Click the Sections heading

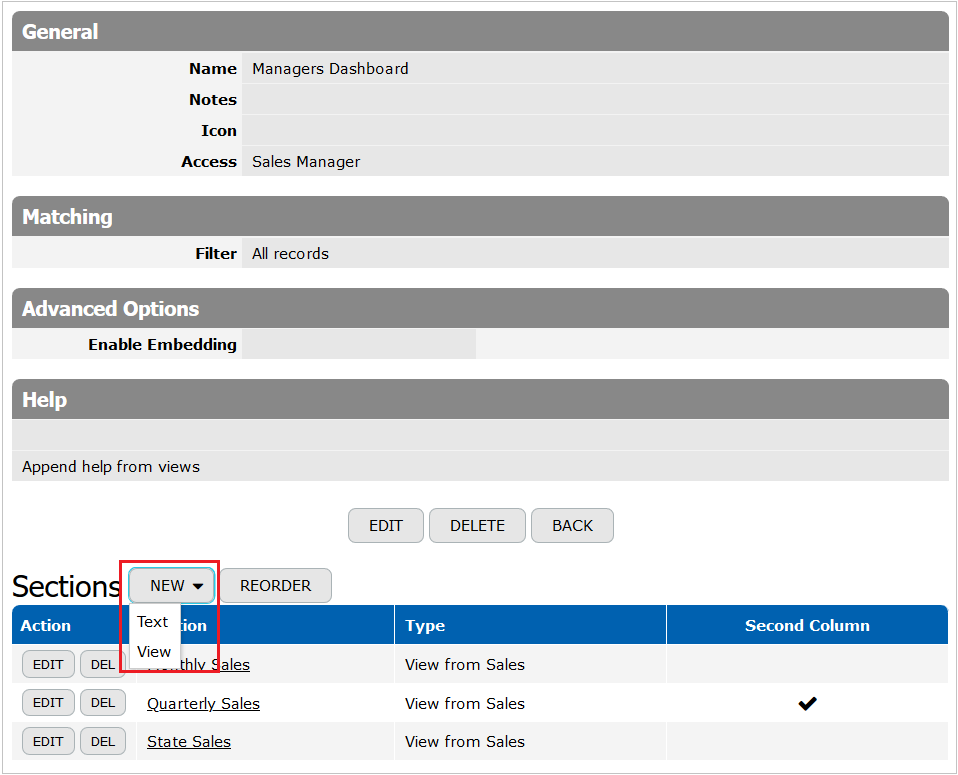point(67,586)
